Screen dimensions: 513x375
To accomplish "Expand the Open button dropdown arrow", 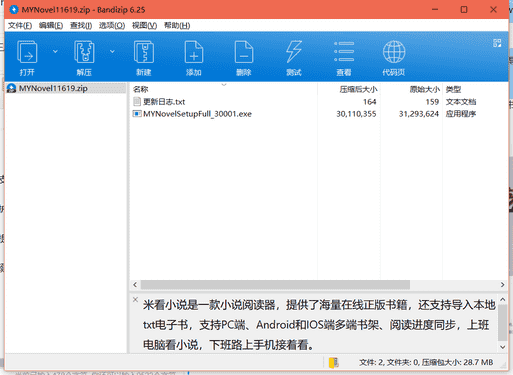I will click(55, 51).
